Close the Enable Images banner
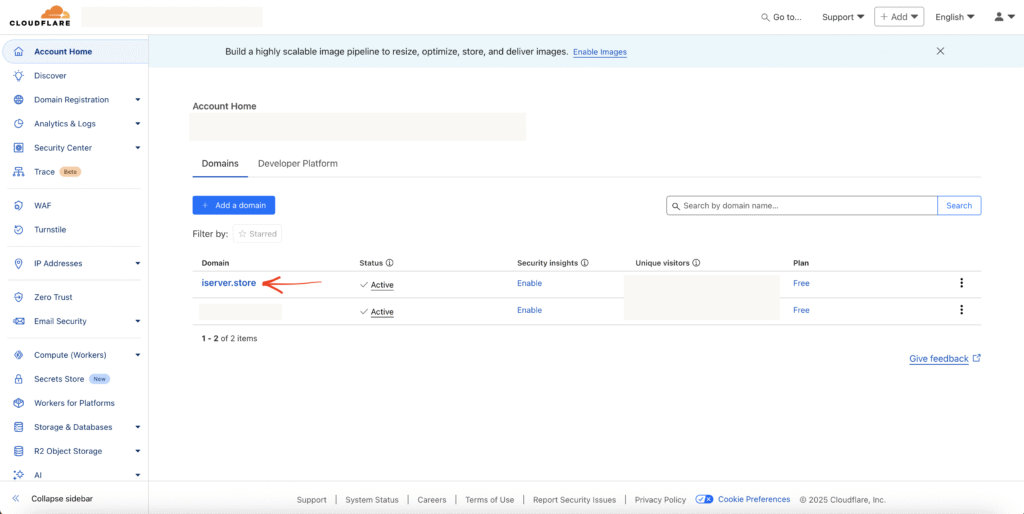The width and height of the screenshot is (1024, 514). pyautogui.click(x=940, y=51)
